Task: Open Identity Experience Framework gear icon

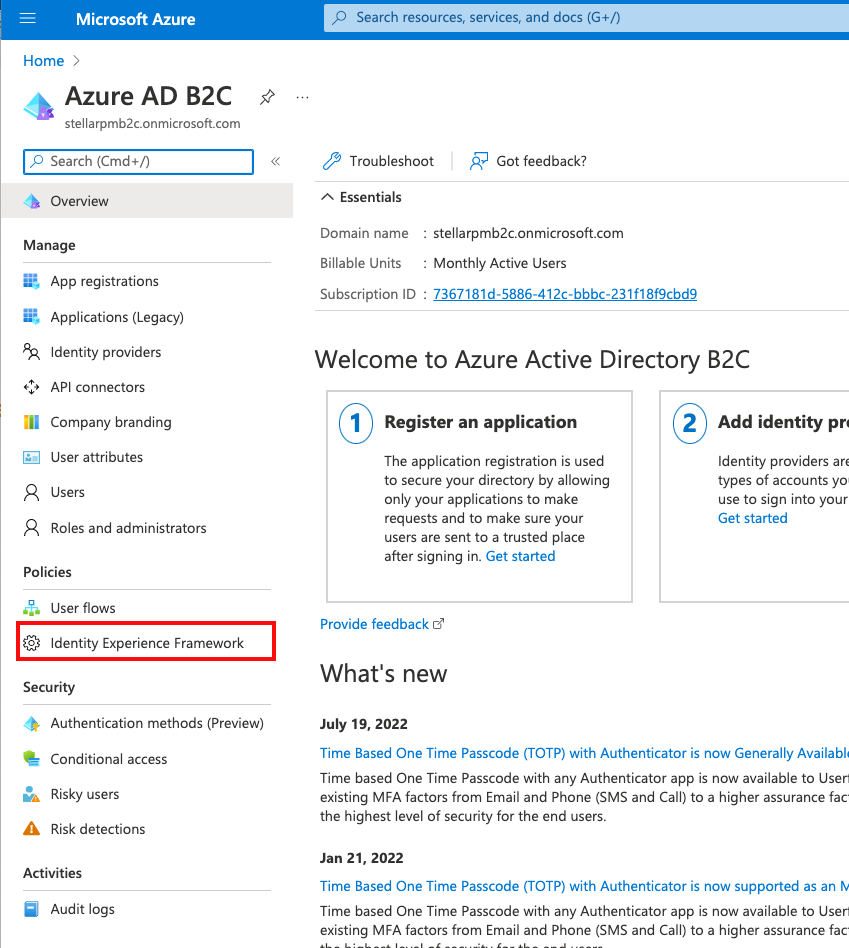Action: (32, 643)
